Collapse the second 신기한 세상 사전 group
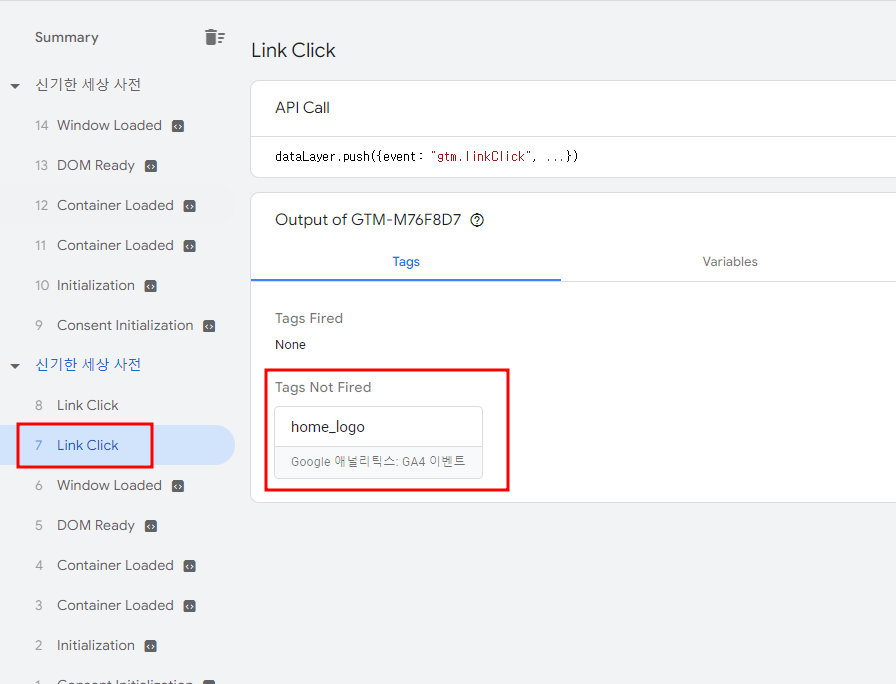The height and width of the screenshot is (684, 896). coord(15,366)
